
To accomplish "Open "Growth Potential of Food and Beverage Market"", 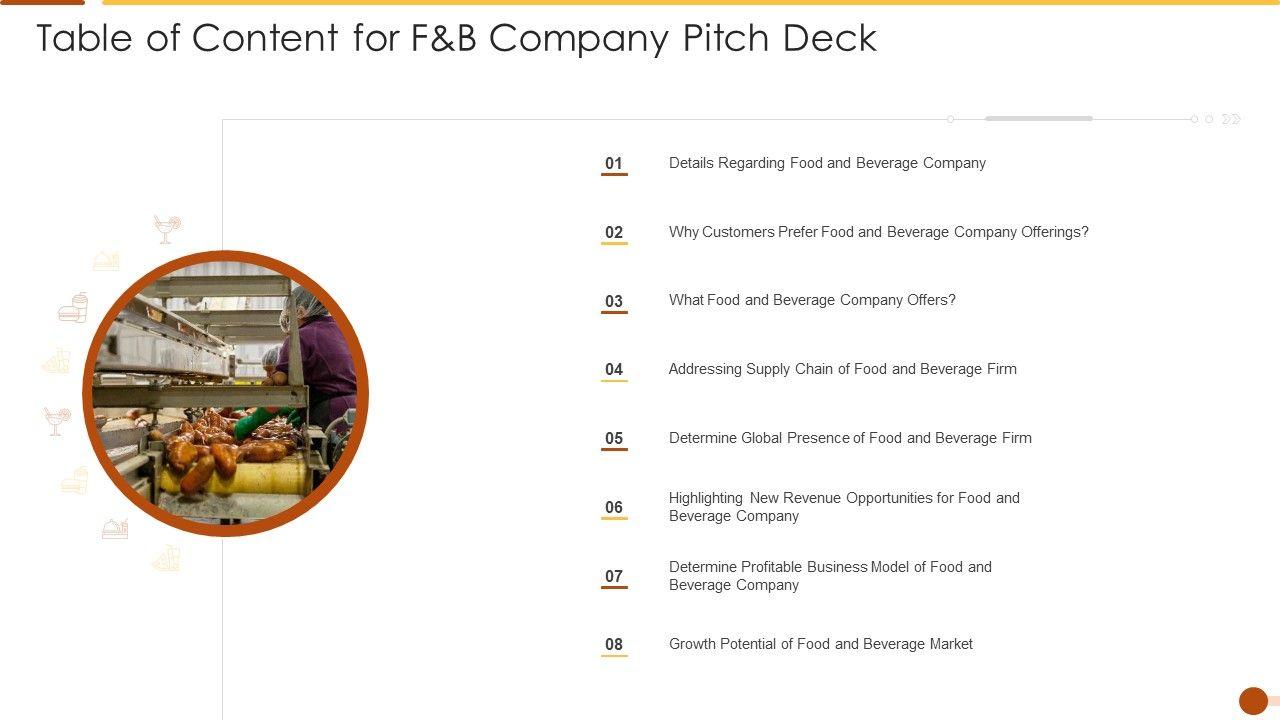I will click(x=820, y=644).
